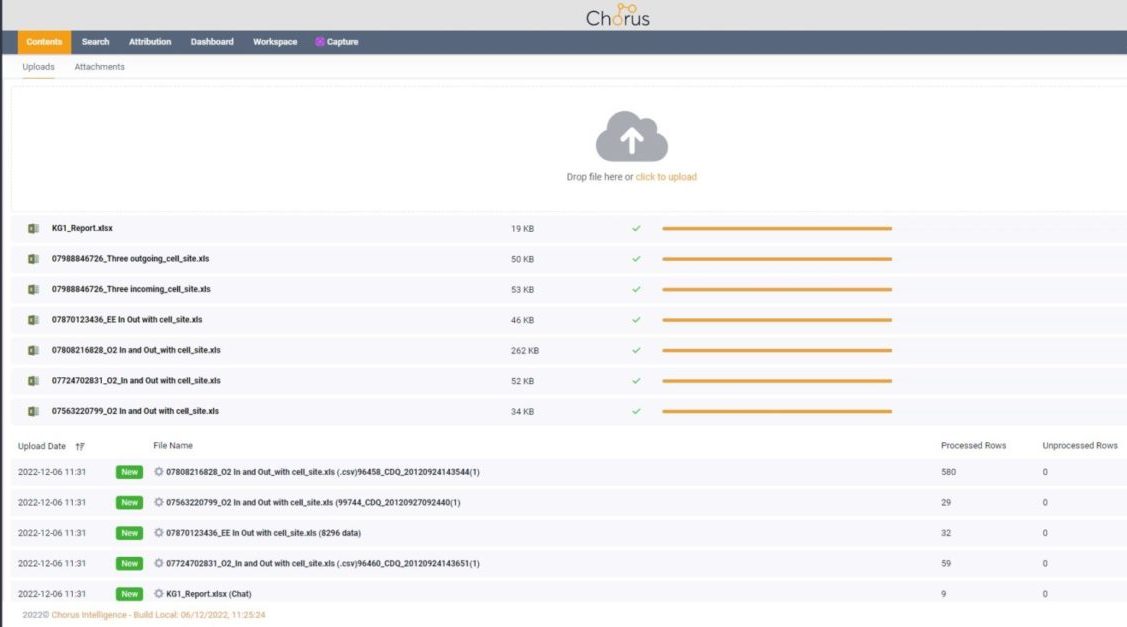Switch to the Attachments tab
The width and height of the screenshot is (1127, 627).
pos(98,66)
